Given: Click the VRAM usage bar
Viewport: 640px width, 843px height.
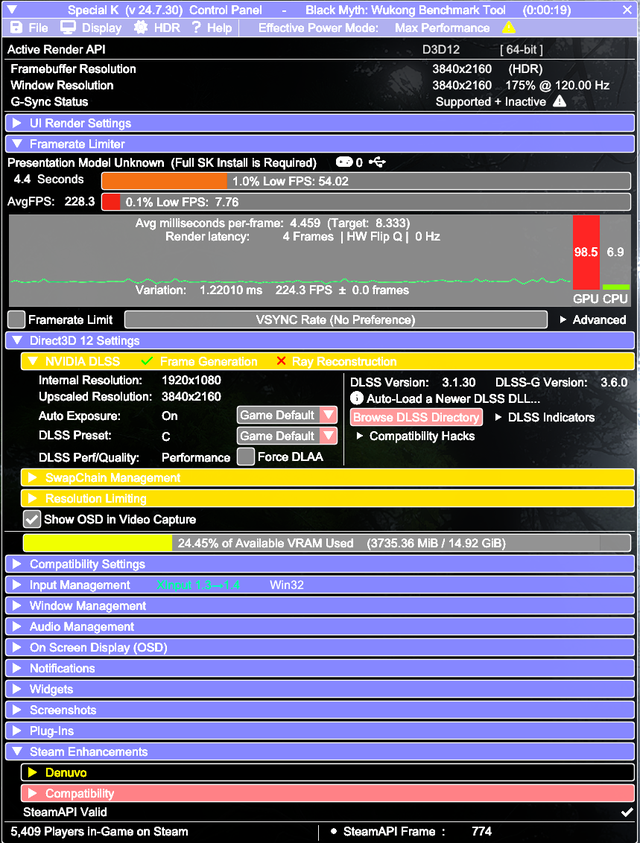Looking at the screenshot, I should pos(327,543).
